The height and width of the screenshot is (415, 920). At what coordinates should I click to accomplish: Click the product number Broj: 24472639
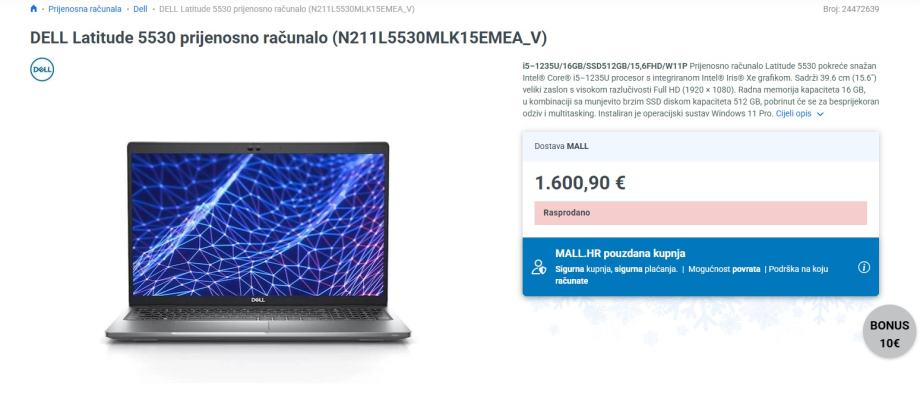click(851, 9)
